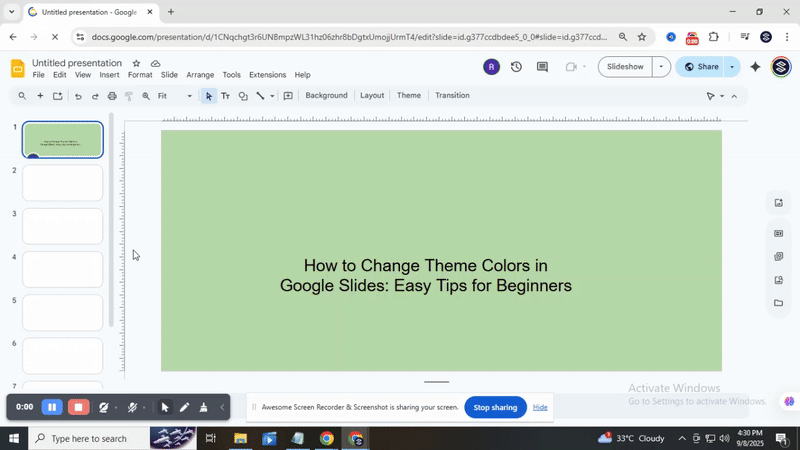Select the Line tool

click(260, 96)
